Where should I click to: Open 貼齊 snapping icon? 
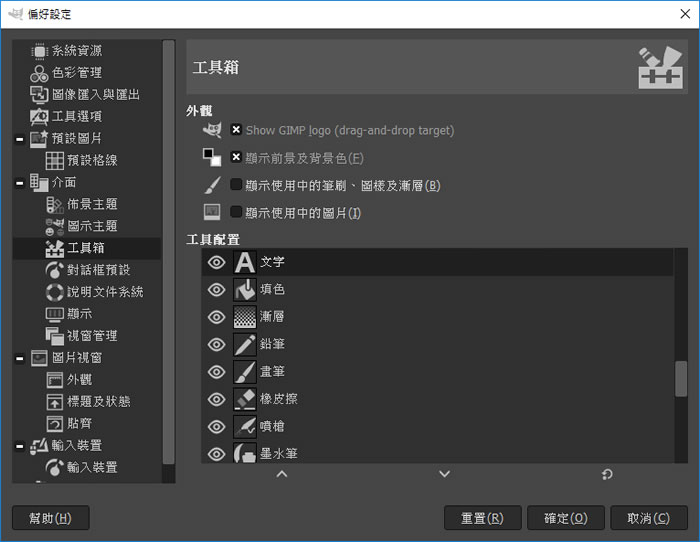(x=55, y=423)
